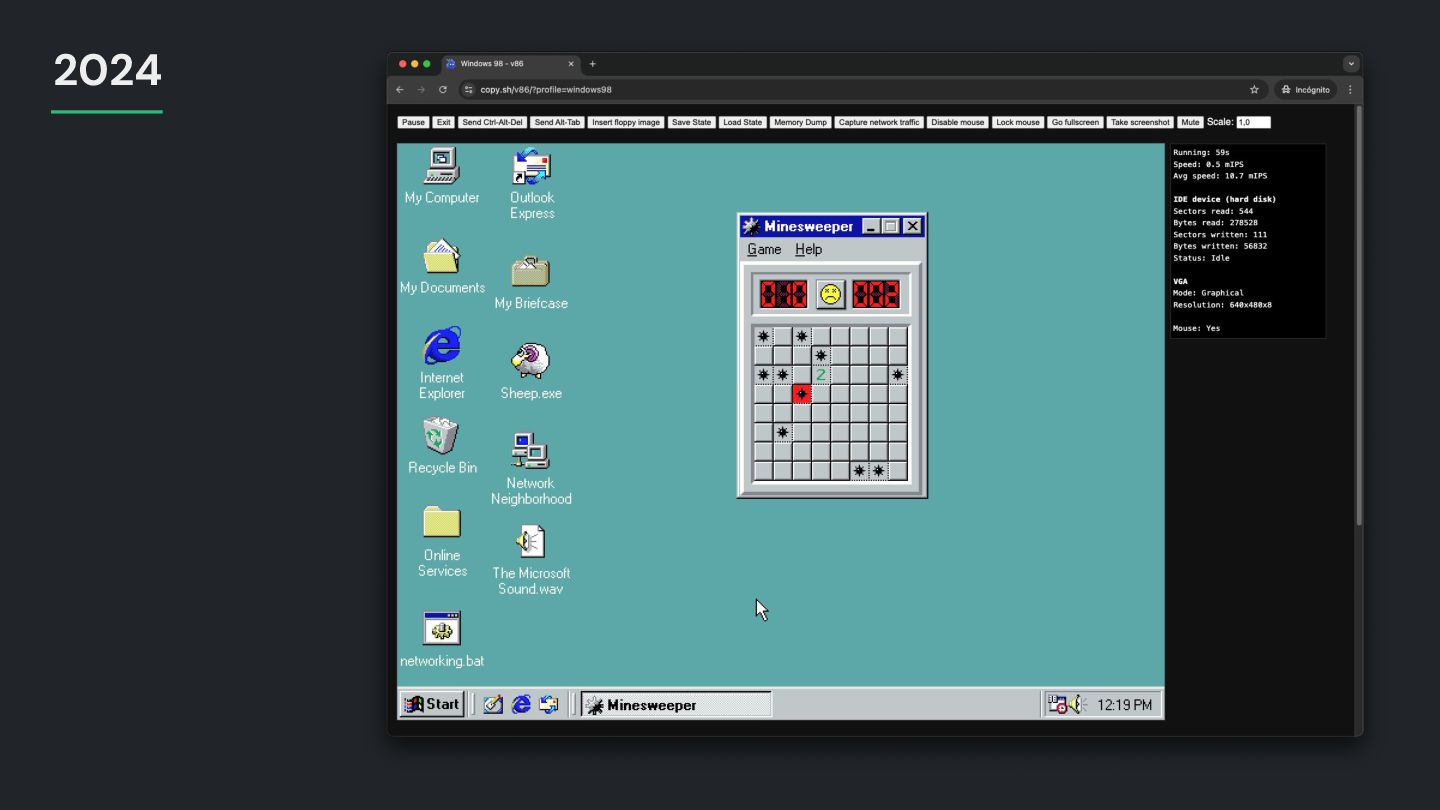Open the Game menu in Minesweeper
Image resolution: width=1440 pixels, height=810 pixels.
(x=764, y=250)
